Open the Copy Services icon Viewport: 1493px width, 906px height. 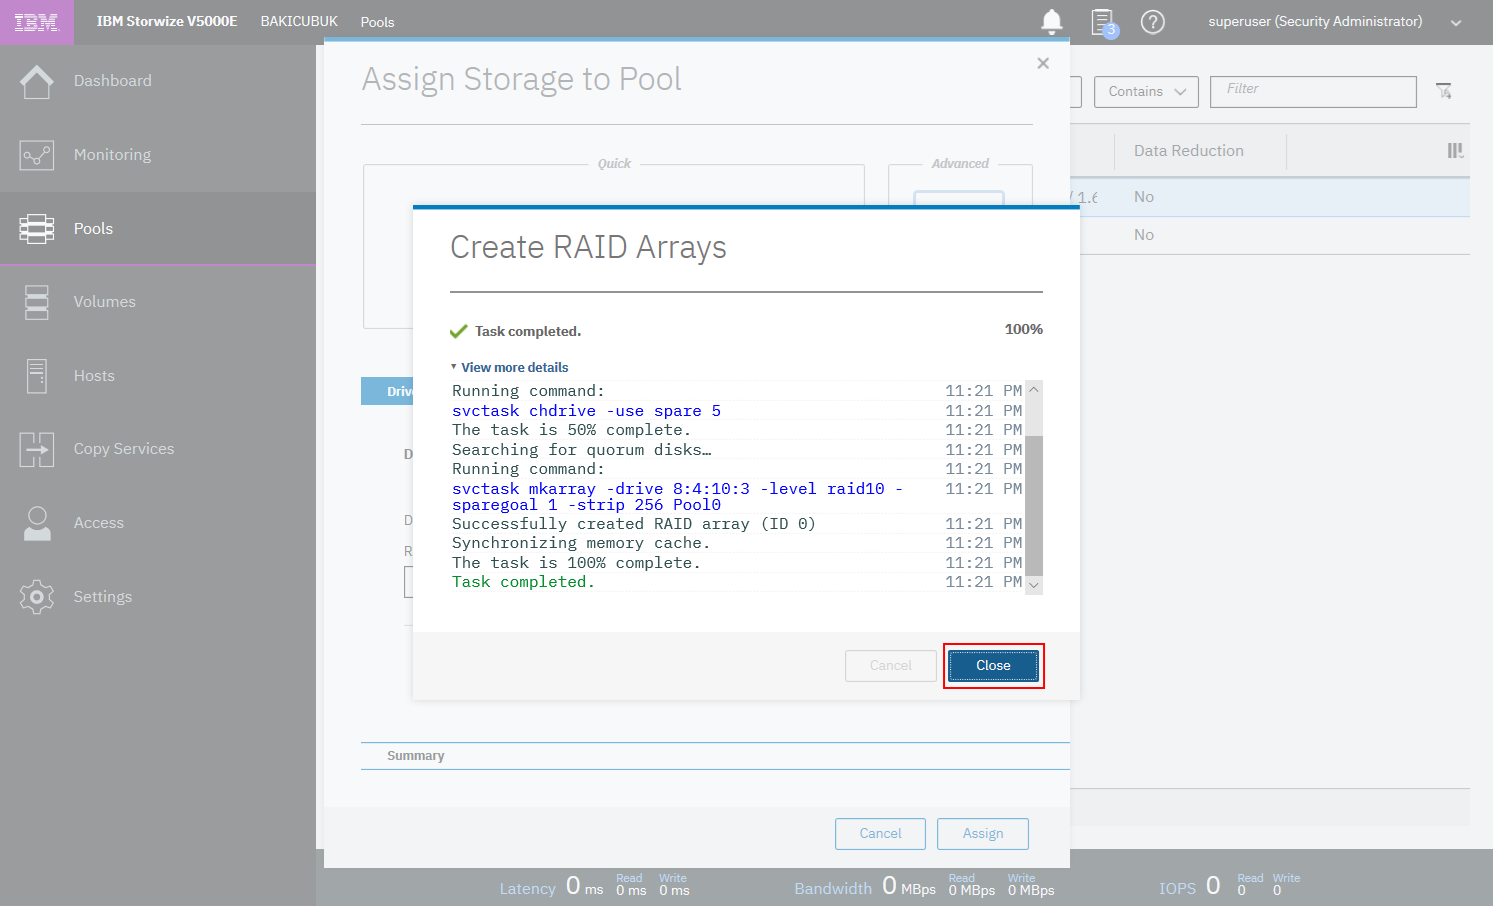(x=37, y=450)
